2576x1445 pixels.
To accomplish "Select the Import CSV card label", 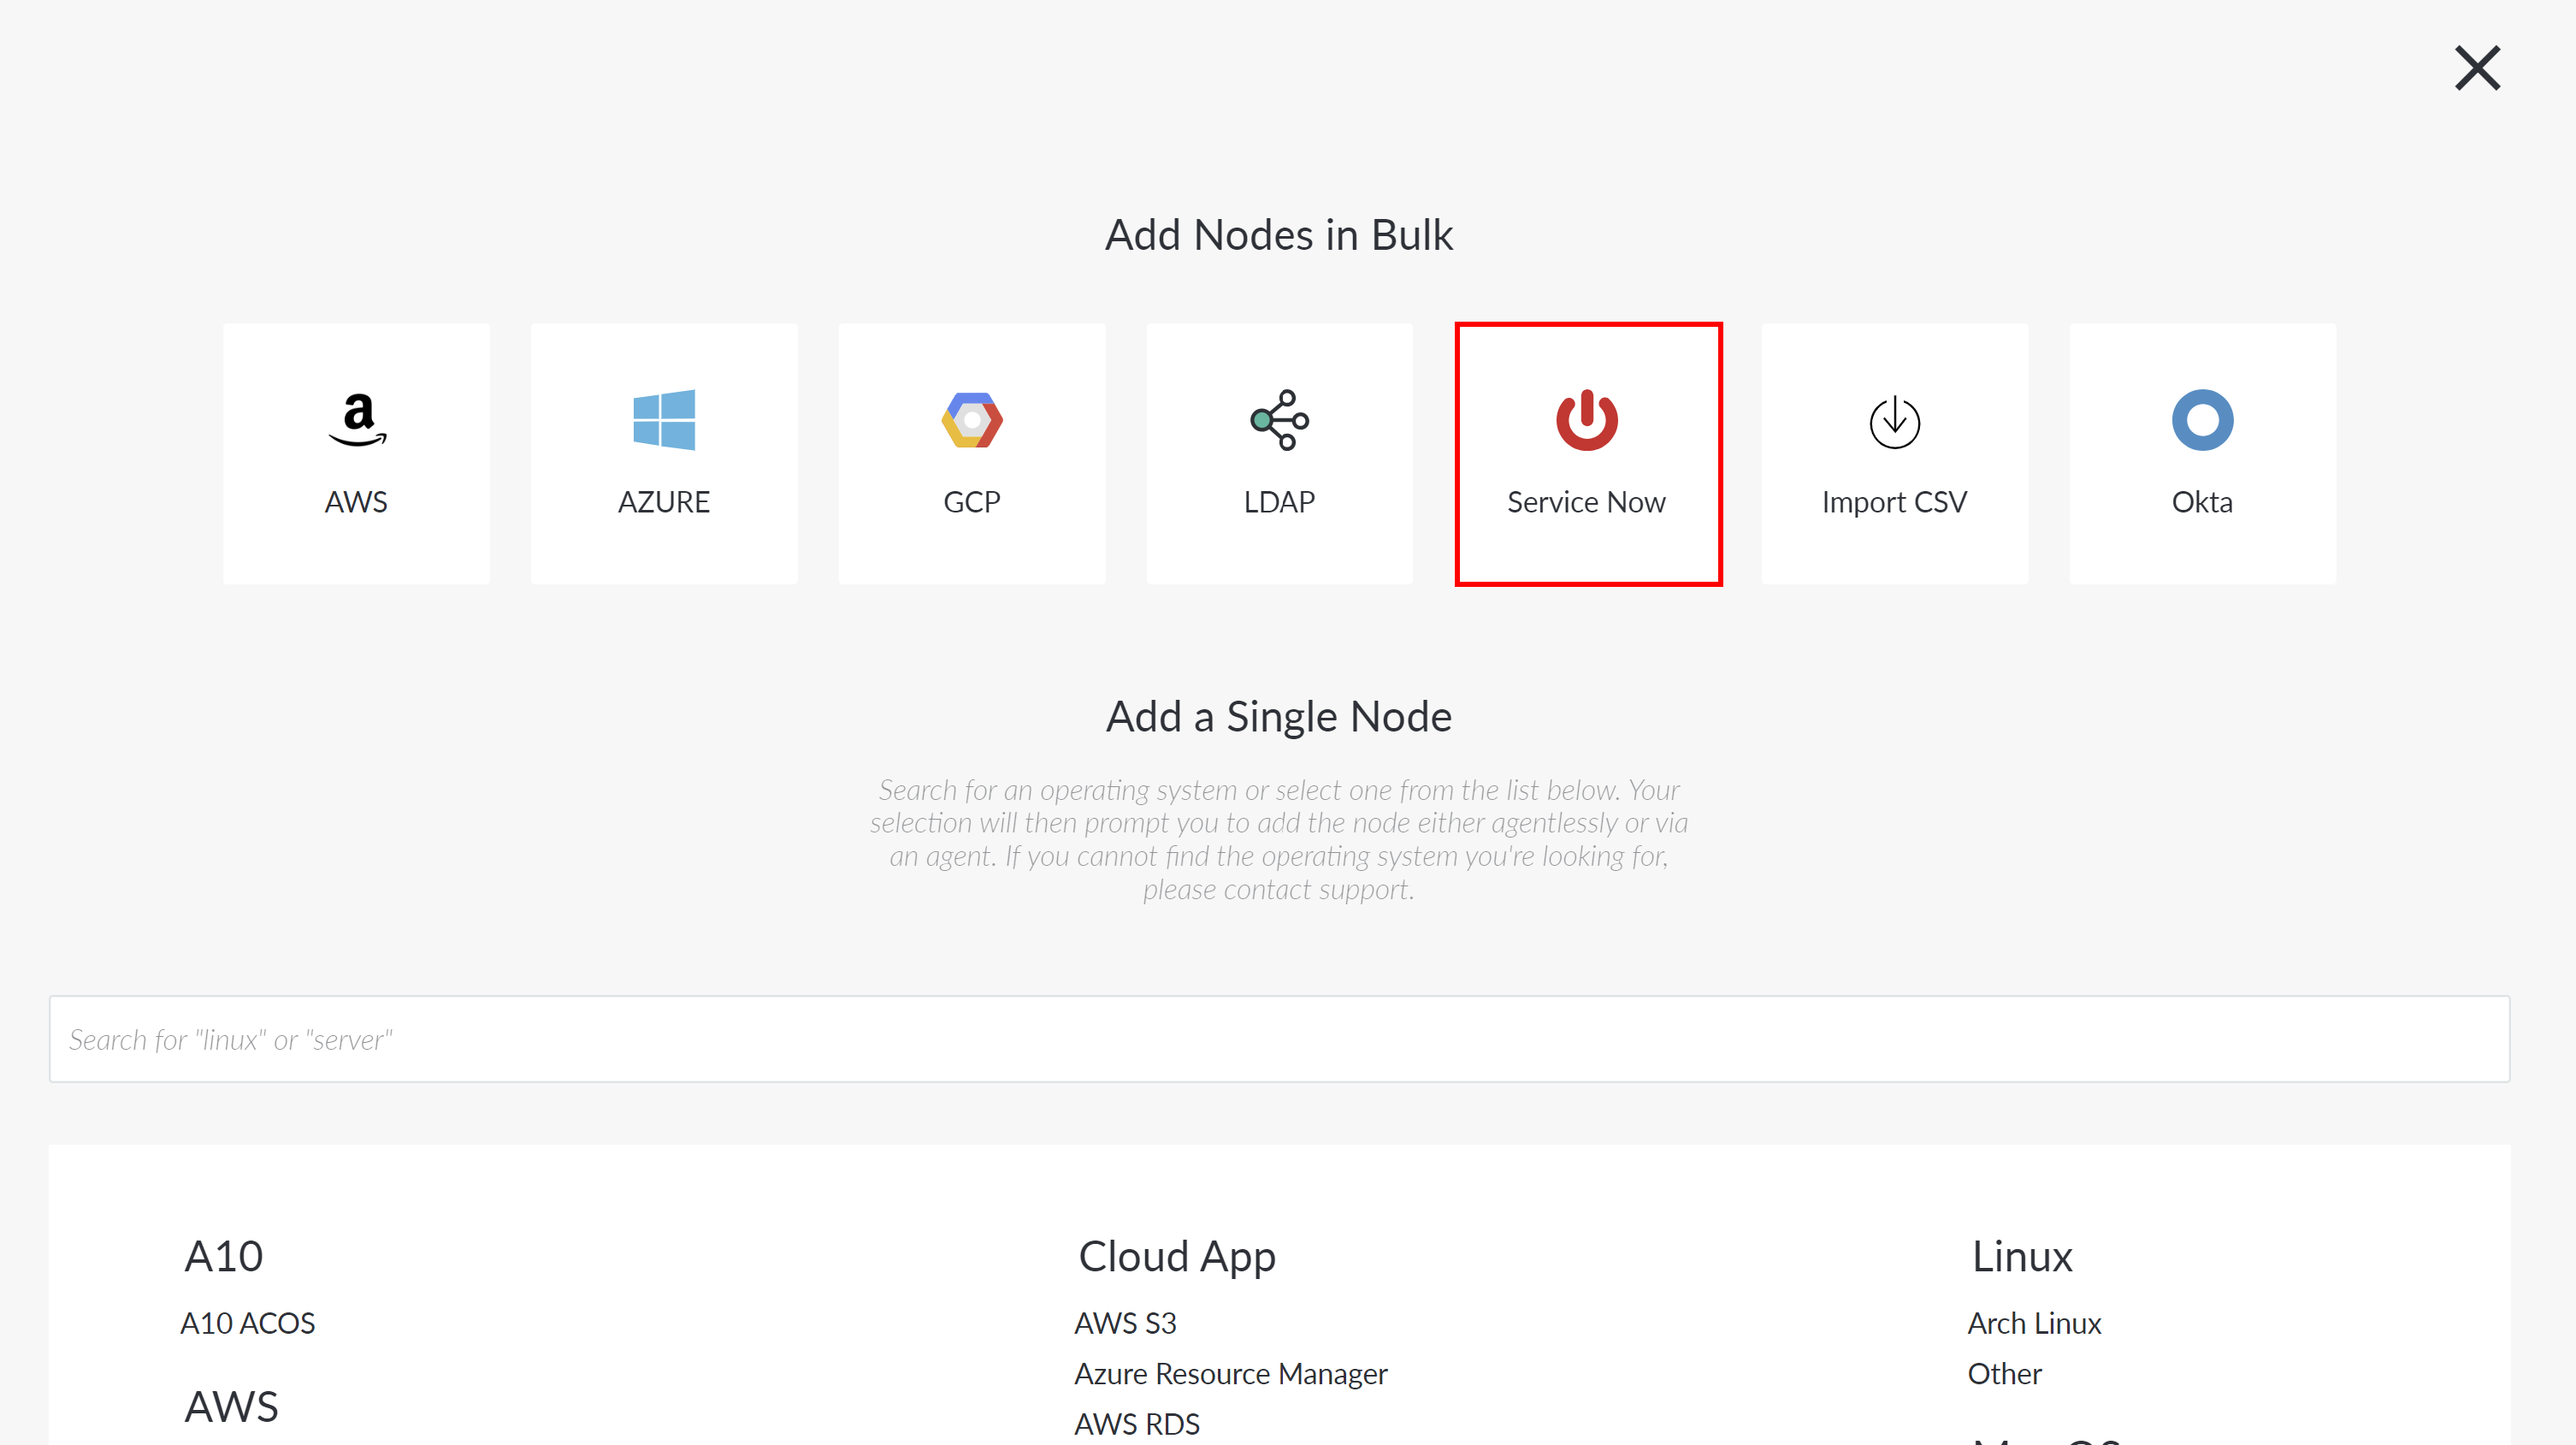I will pyautogui.click(x=1894, y=502).
